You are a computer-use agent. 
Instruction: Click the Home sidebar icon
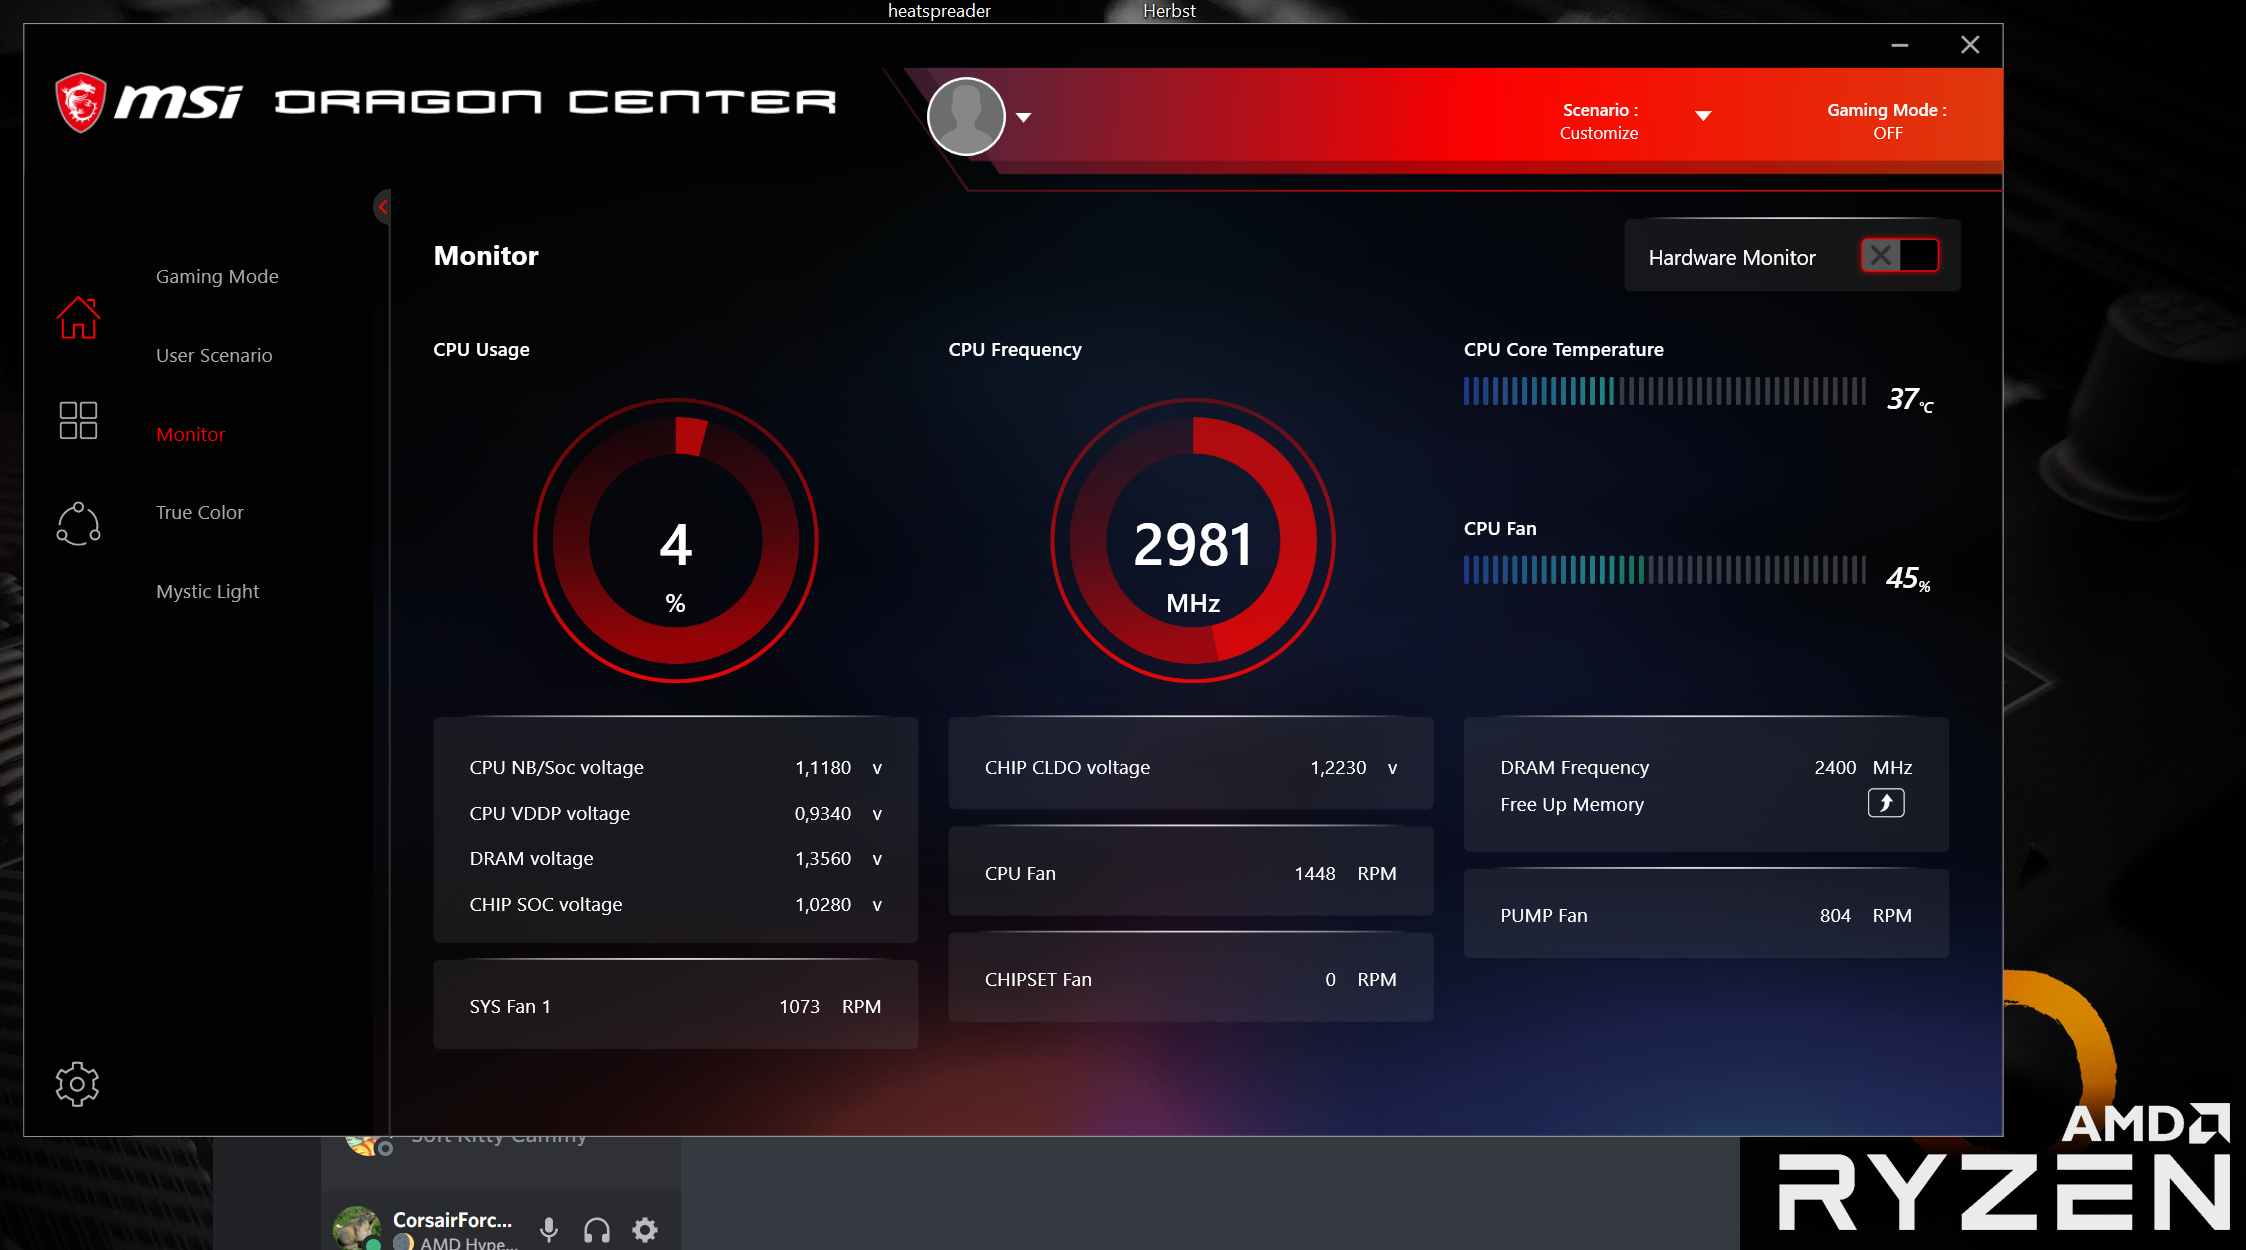pos(78,318)
